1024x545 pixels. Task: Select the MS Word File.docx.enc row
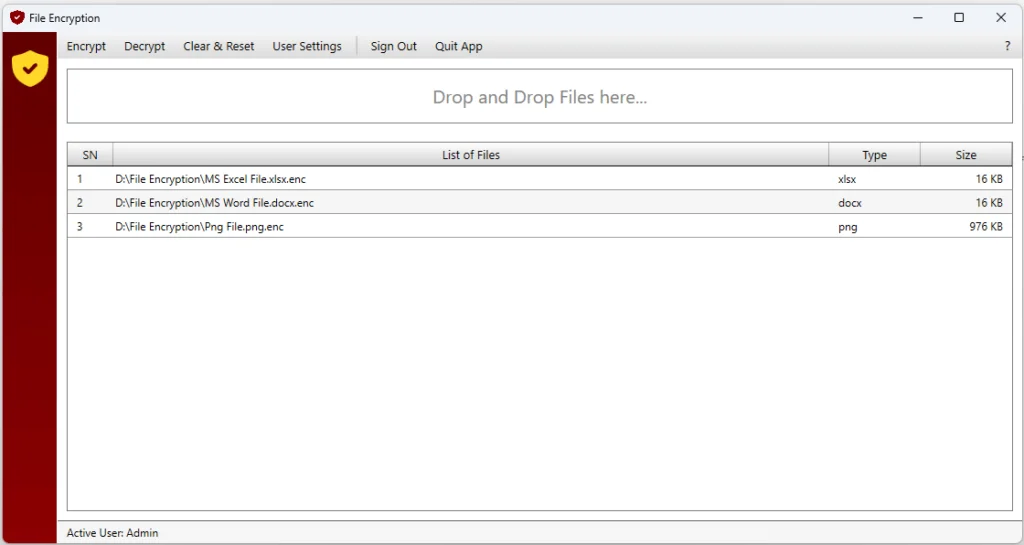click(539, 202)
